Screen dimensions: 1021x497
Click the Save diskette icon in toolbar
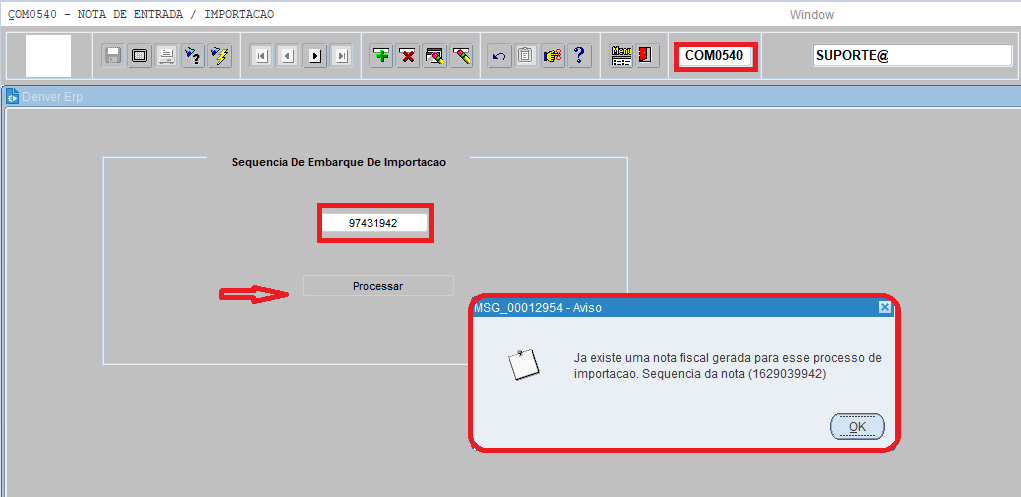[113, 56]
